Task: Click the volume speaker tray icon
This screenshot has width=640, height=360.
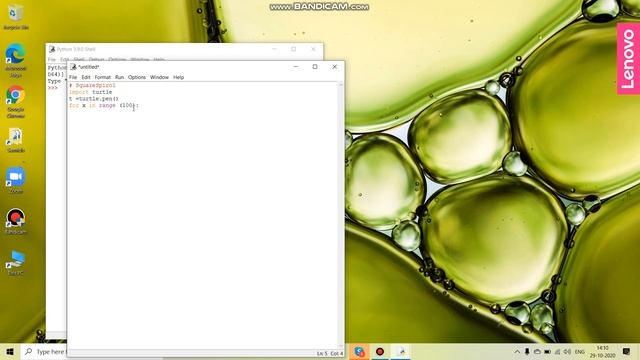Action: point(567,351)
